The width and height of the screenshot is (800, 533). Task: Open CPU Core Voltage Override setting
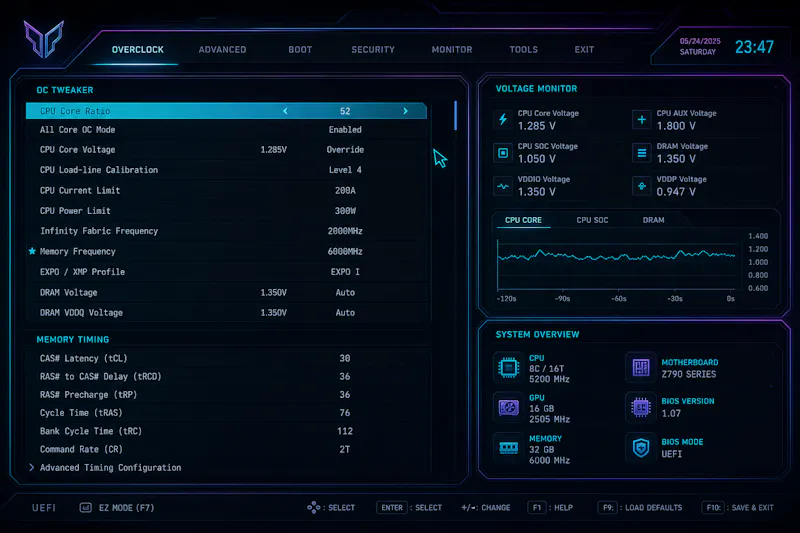click(345, 149)
